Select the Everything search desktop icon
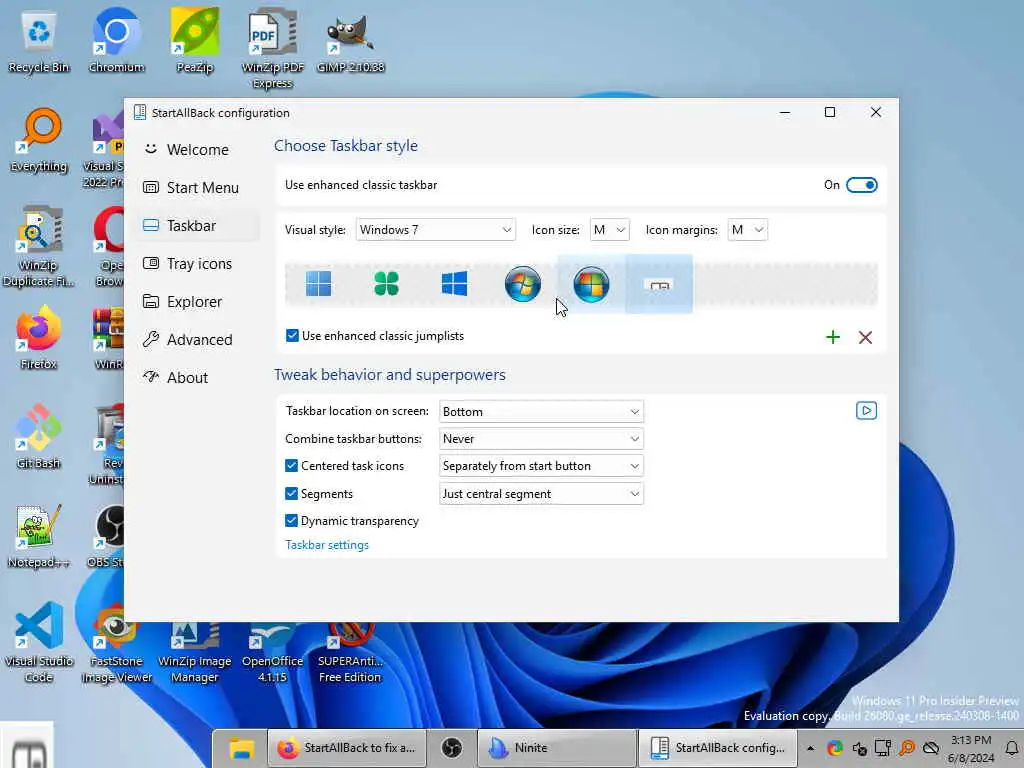 point(39,140)
